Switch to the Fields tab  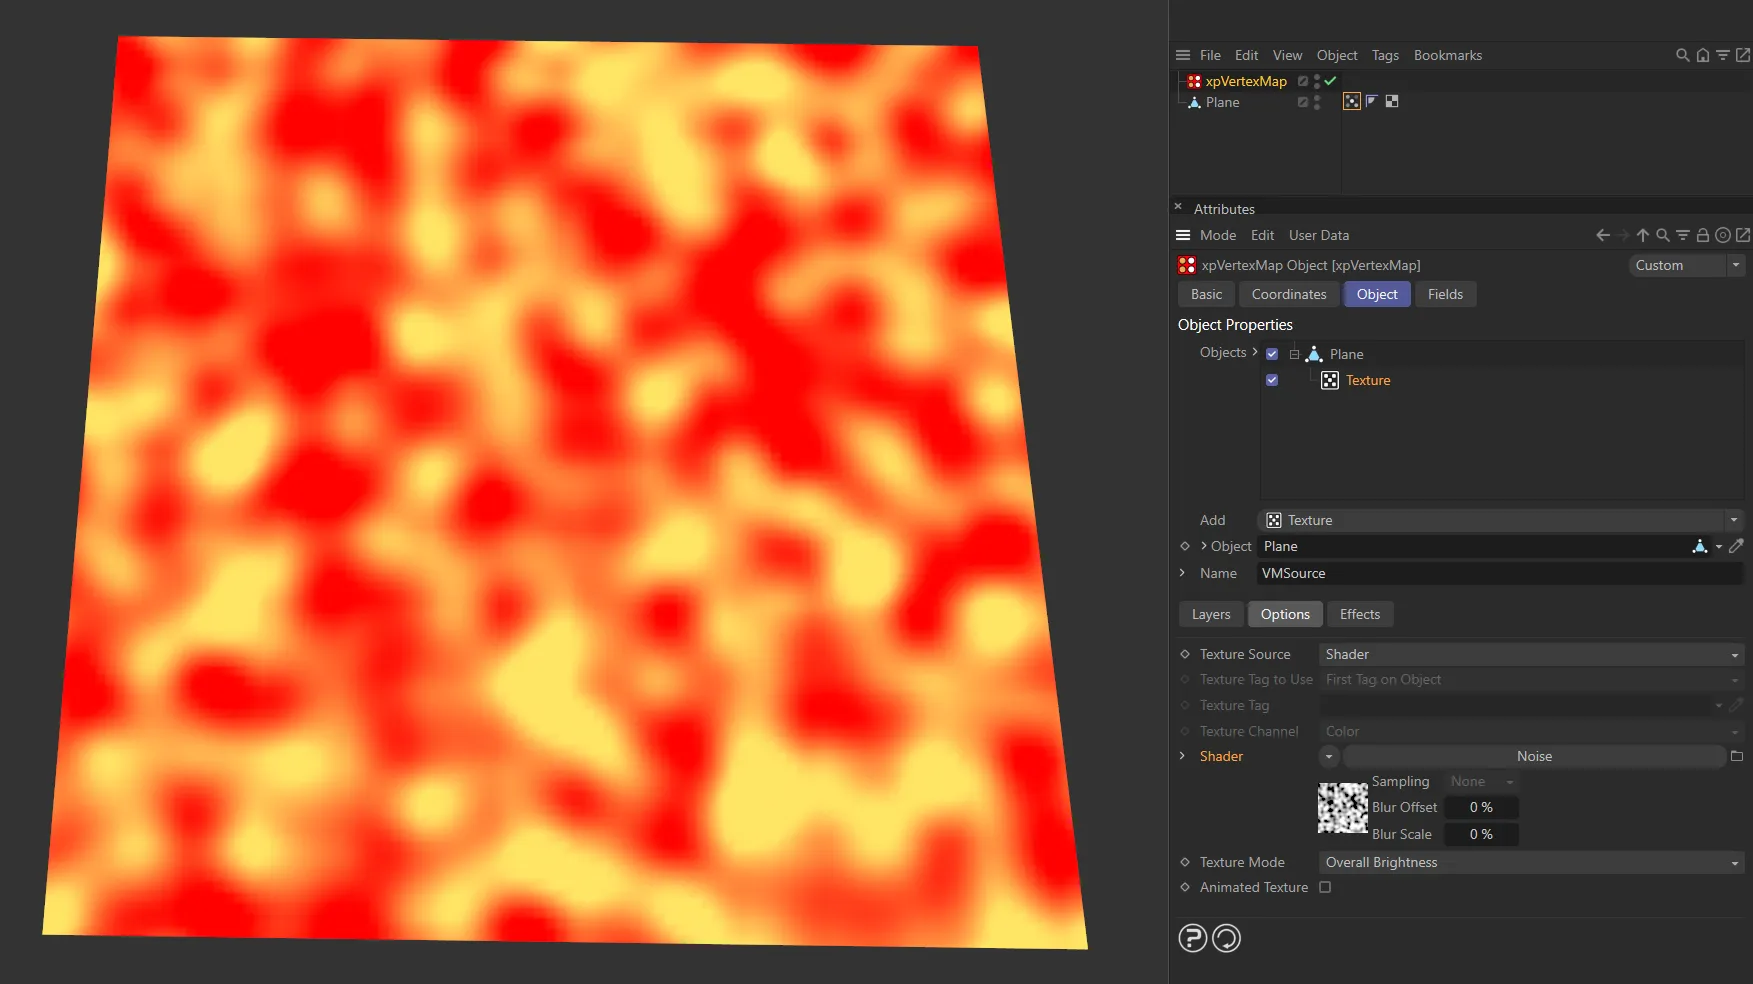1445,294
